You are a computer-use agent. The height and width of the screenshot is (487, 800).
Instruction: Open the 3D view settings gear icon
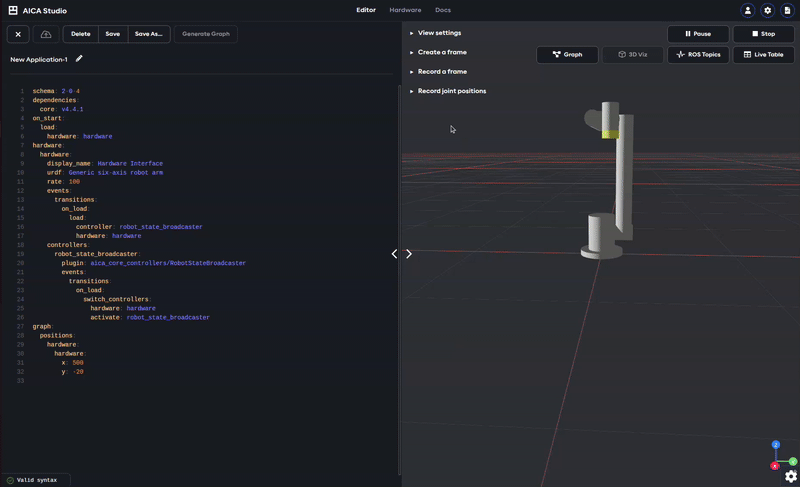point(791,476)
